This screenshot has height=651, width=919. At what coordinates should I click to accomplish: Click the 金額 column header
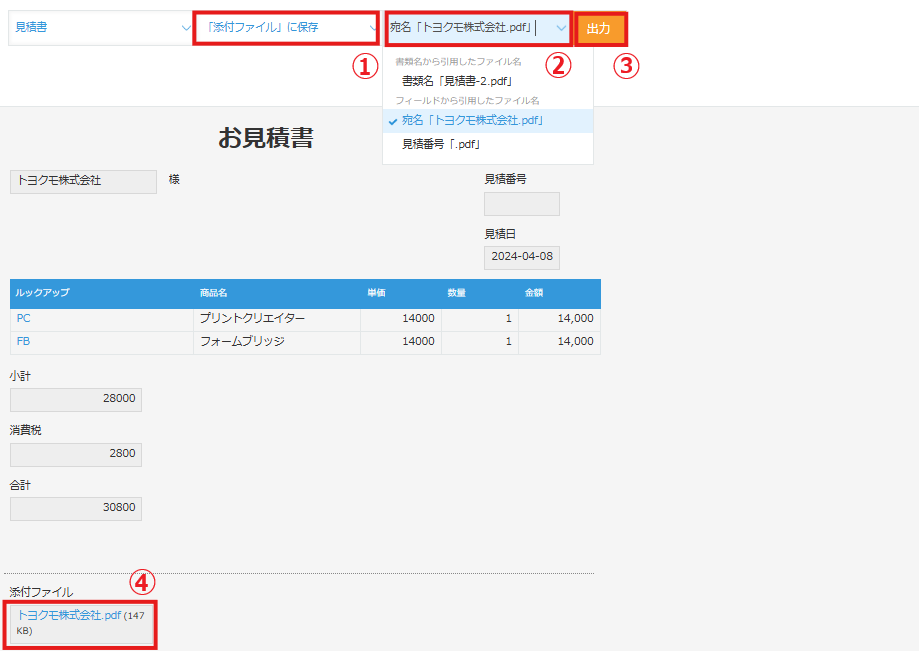pyautogui.click(x=560, y=293)
